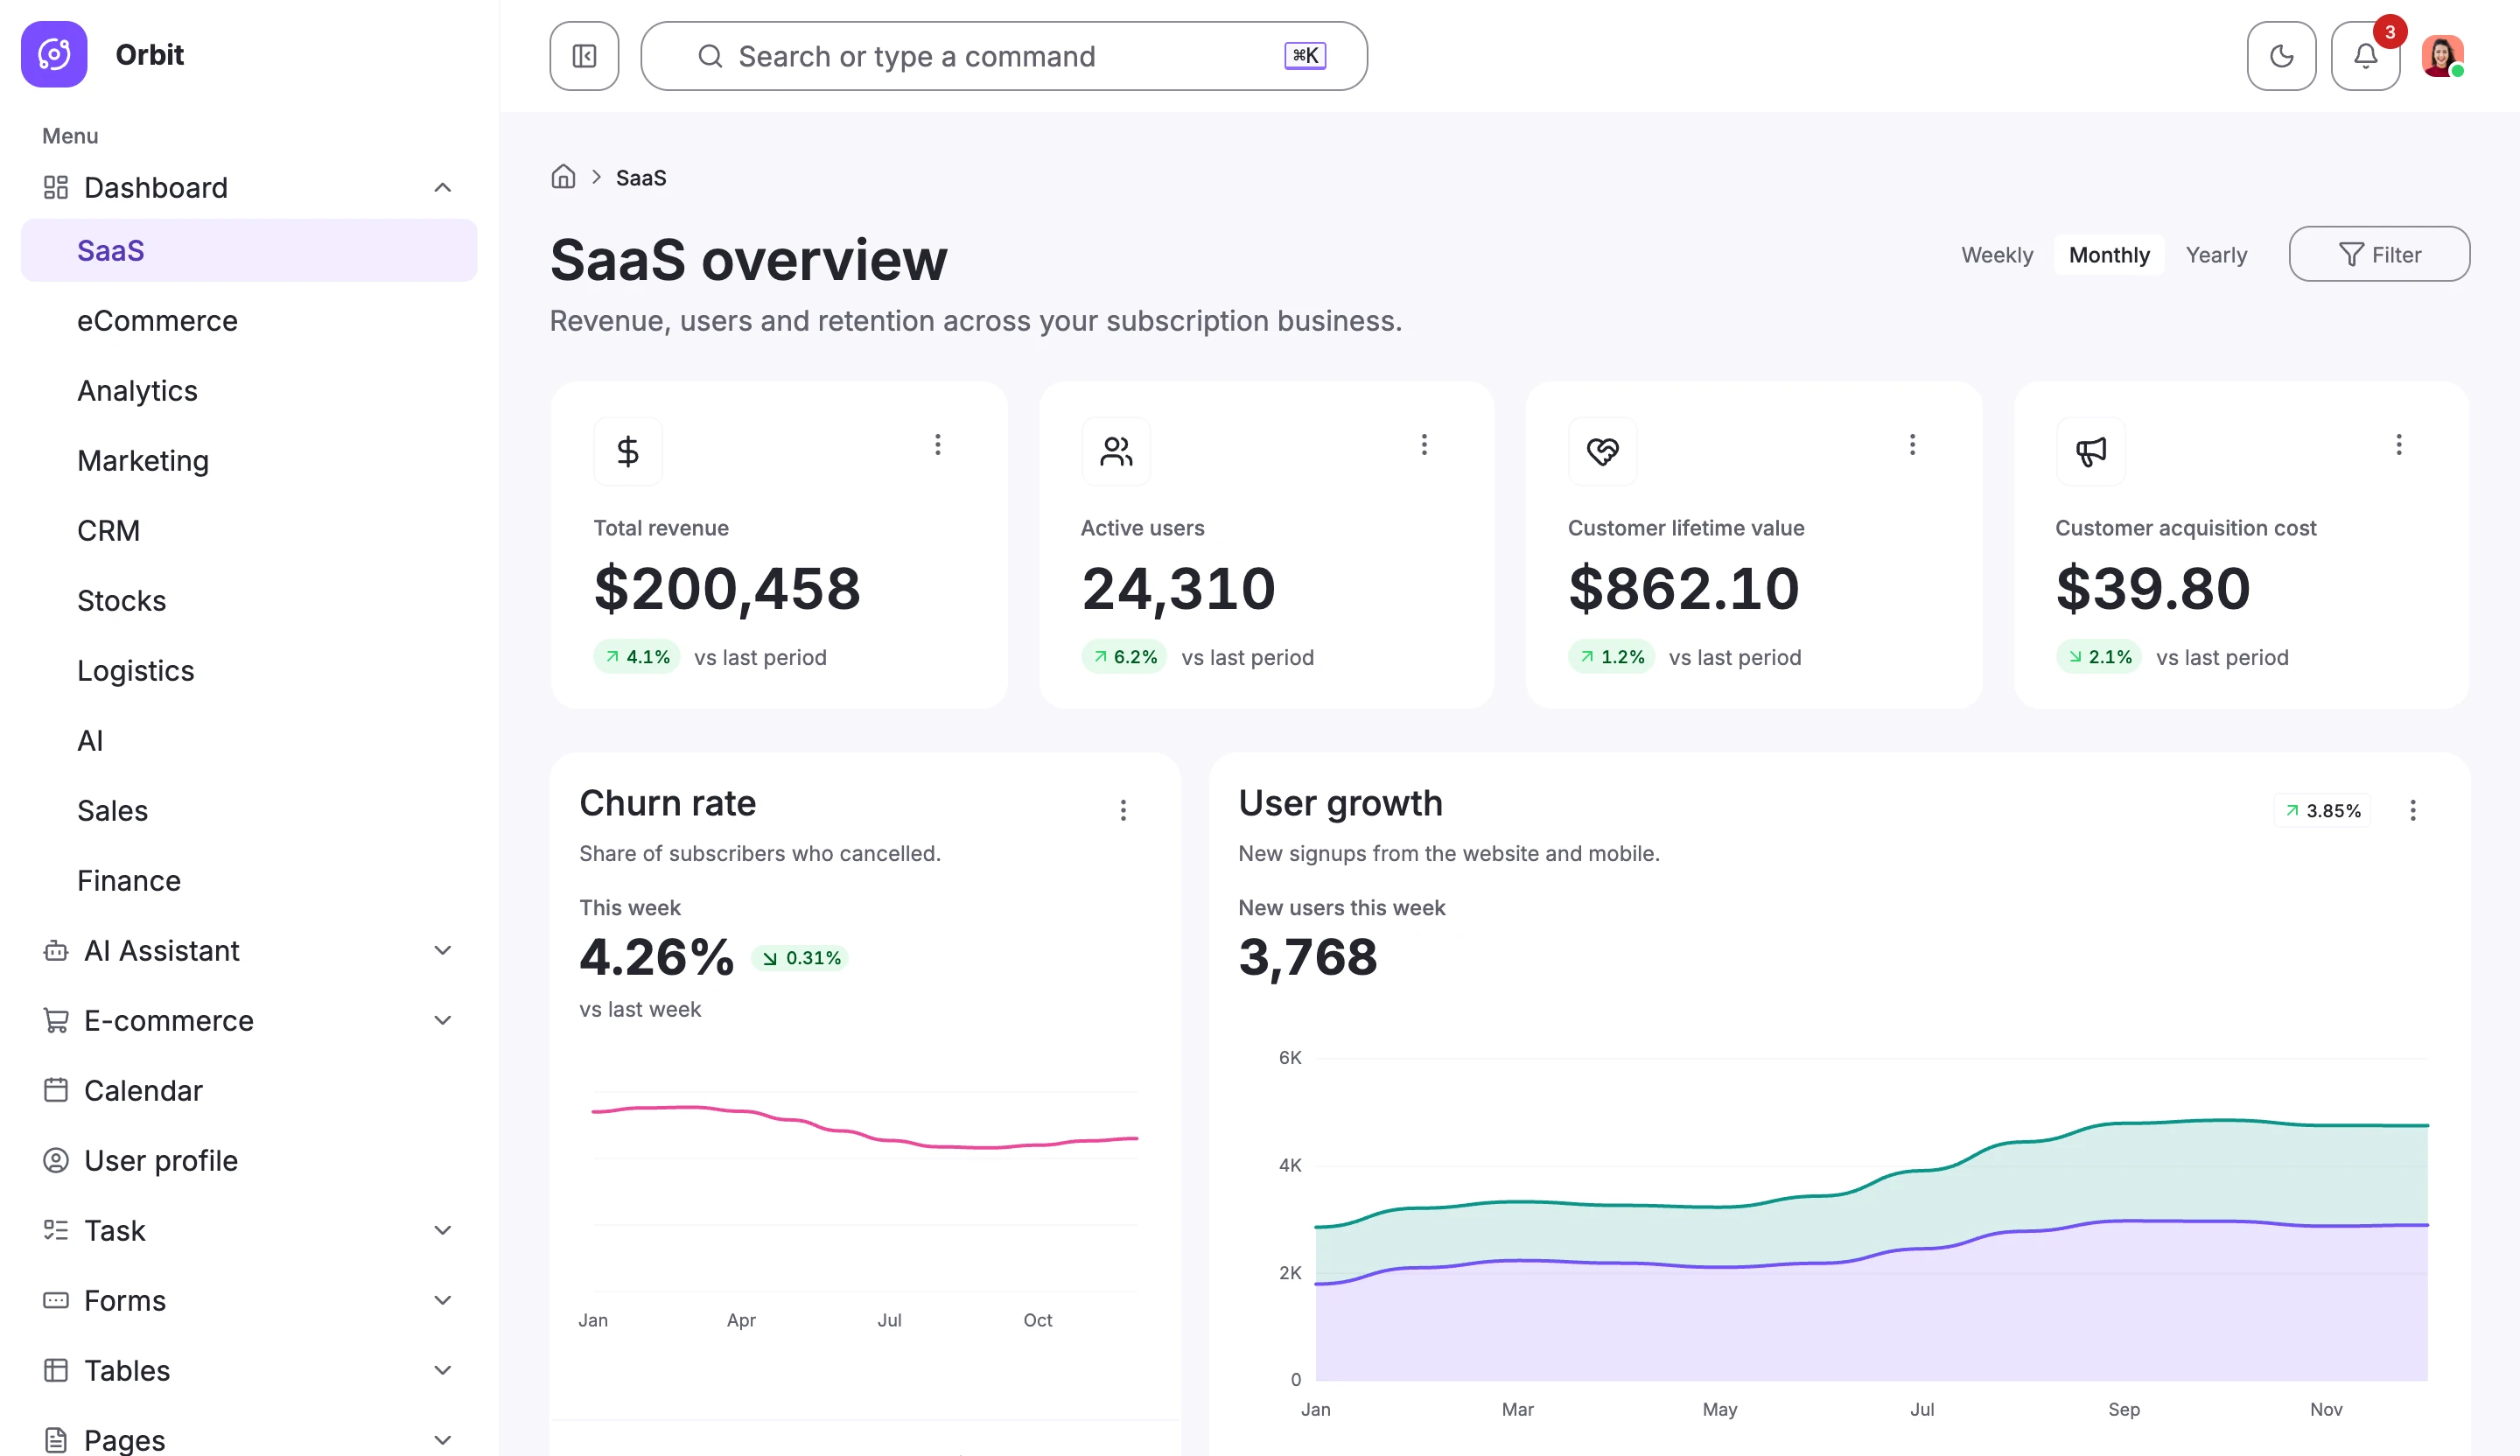Toggle the sidebar collapse button
The height and width of the screenshot is (1456, 2520).
584,56
